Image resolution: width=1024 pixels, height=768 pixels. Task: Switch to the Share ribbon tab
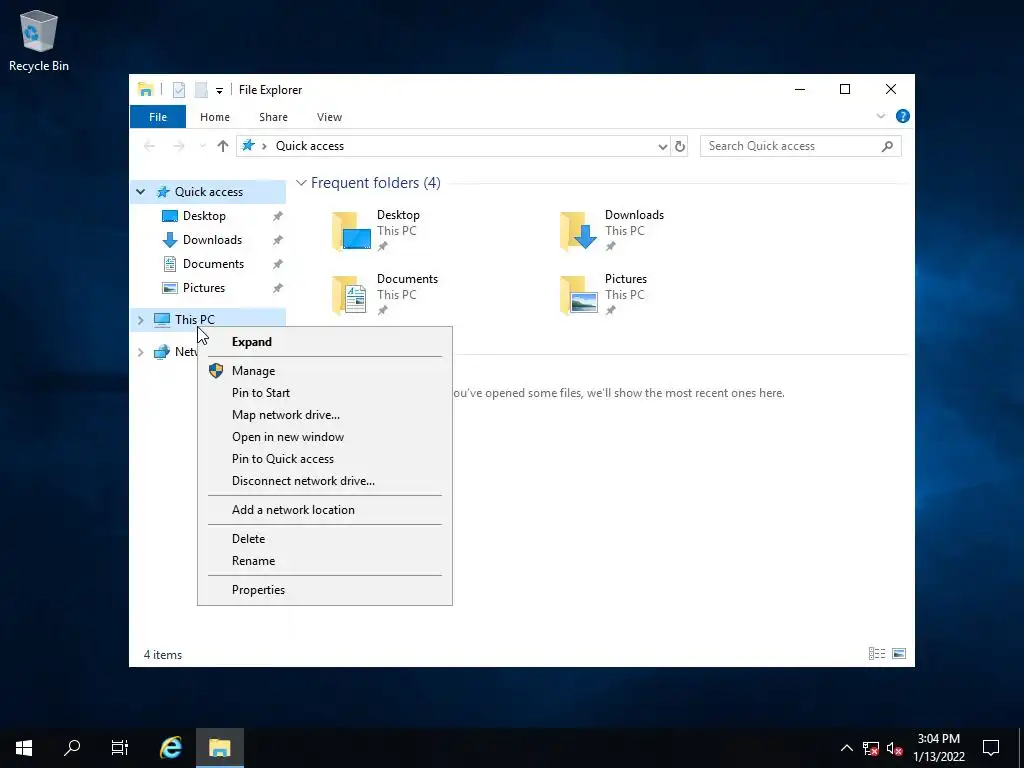click(273, 117)
